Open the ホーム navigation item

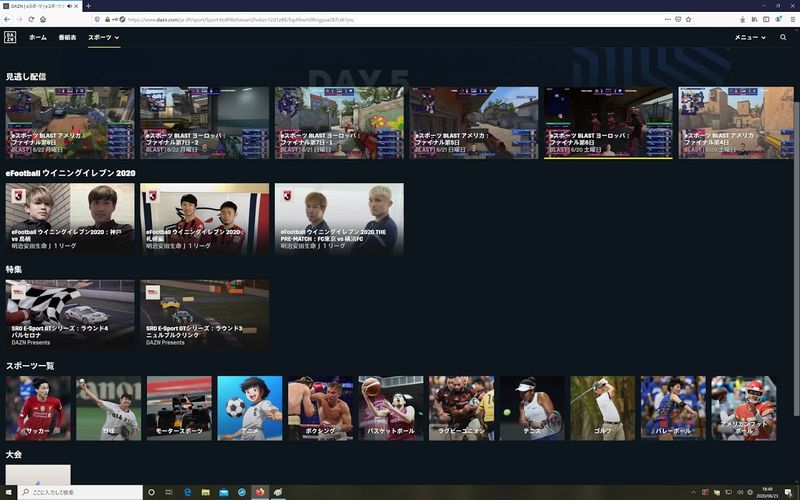tap(37, 37)
